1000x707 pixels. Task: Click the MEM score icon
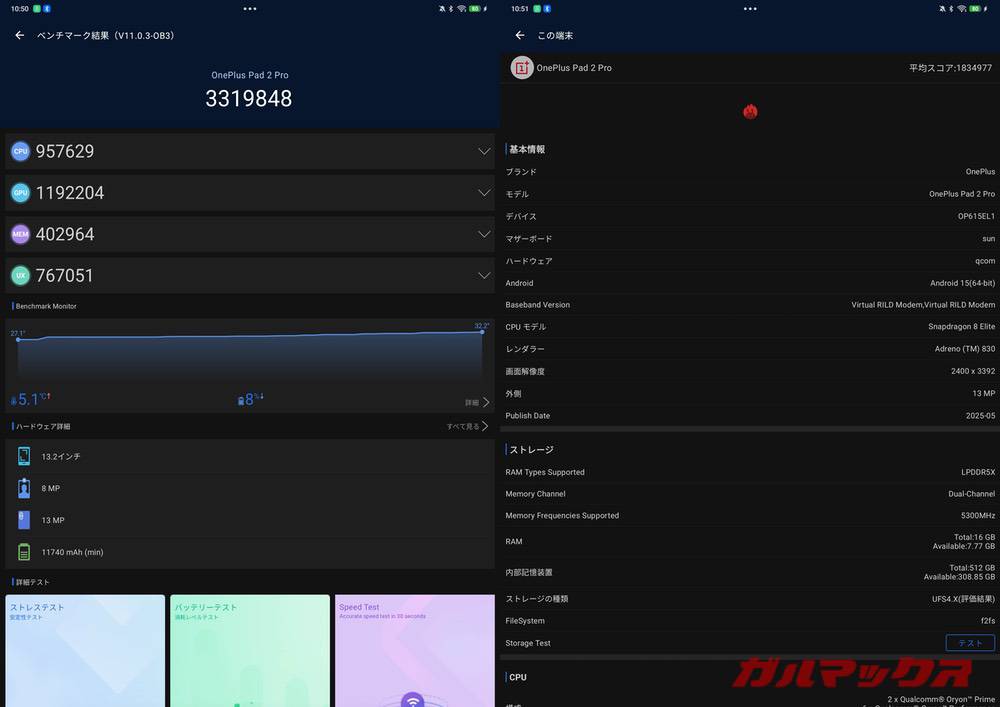[21, 234]
